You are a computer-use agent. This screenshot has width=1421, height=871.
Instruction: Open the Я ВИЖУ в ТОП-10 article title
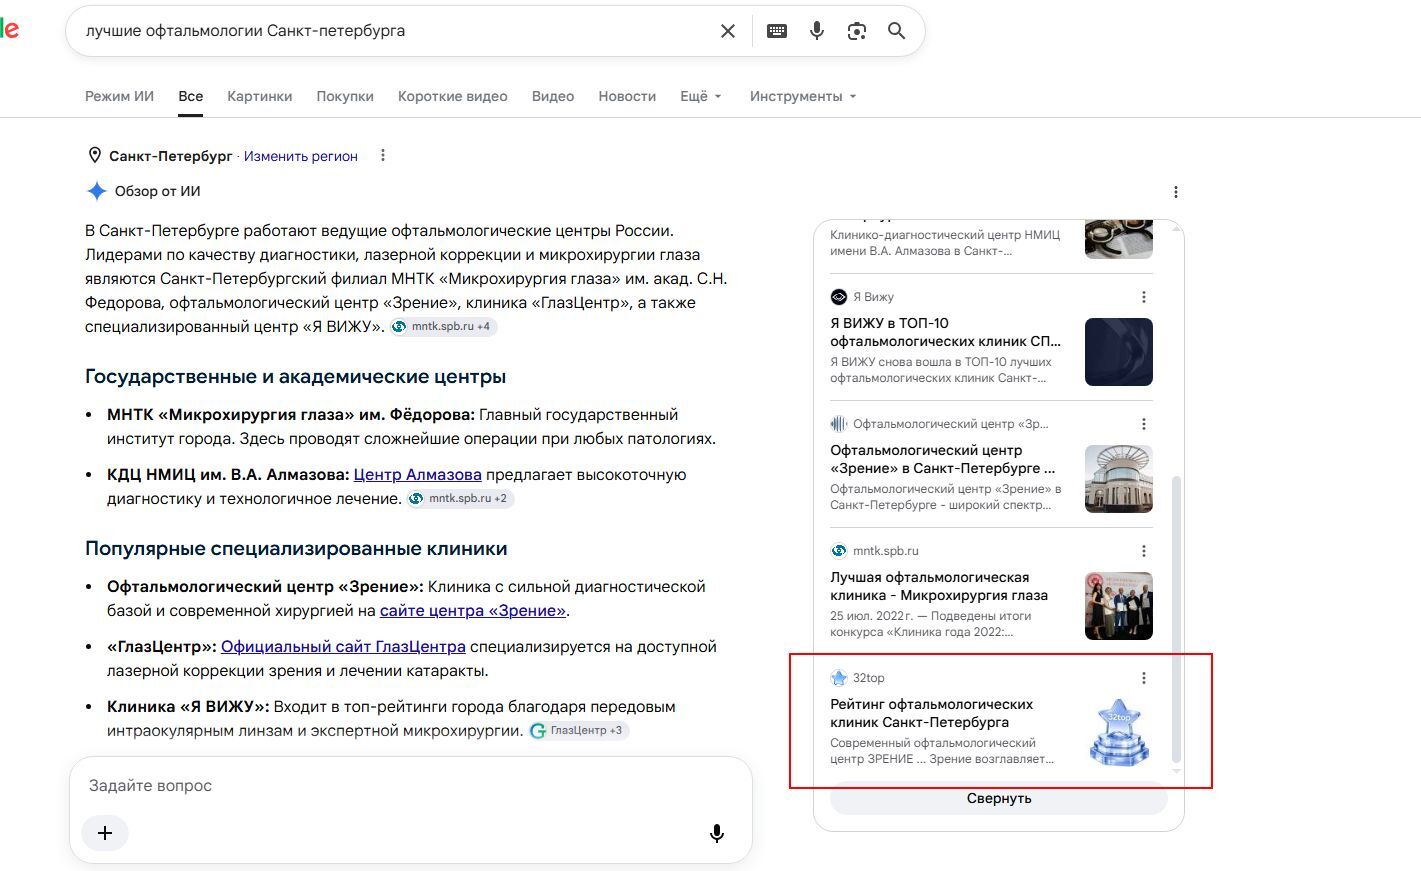pyautogui.click(x=946, y=332)
